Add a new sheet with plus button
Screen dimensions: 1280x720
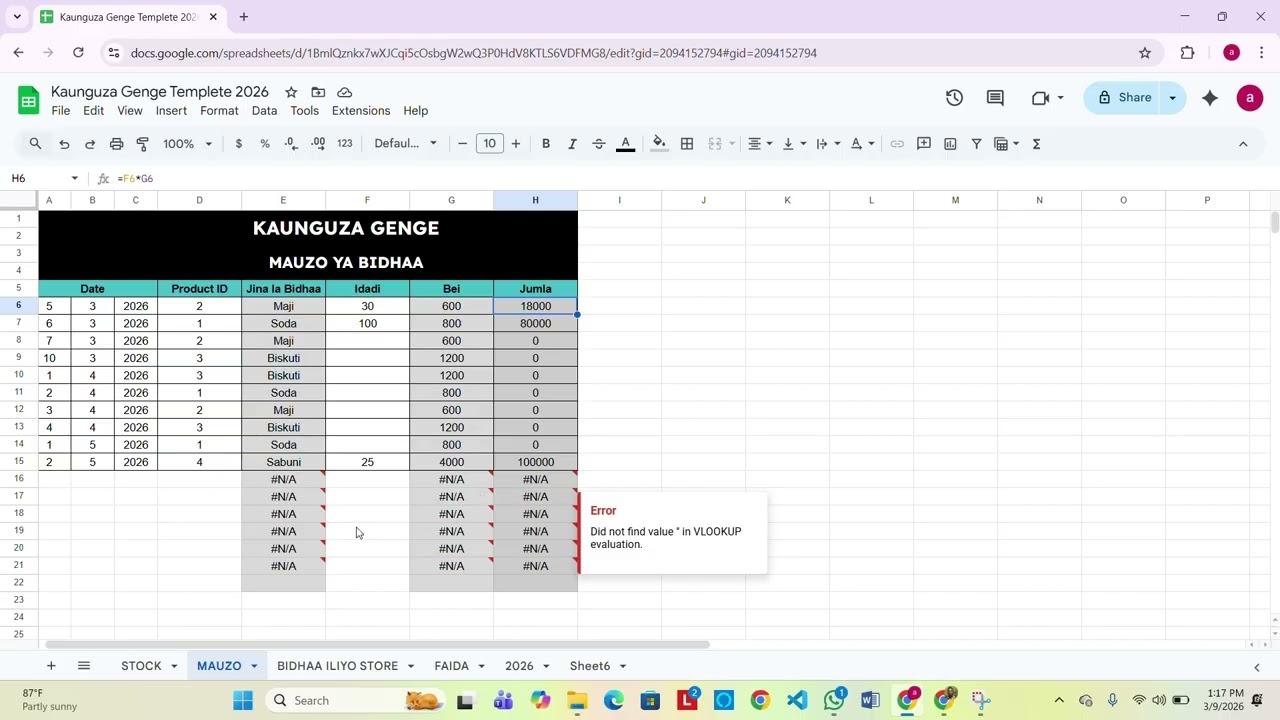tap(51, 666)
